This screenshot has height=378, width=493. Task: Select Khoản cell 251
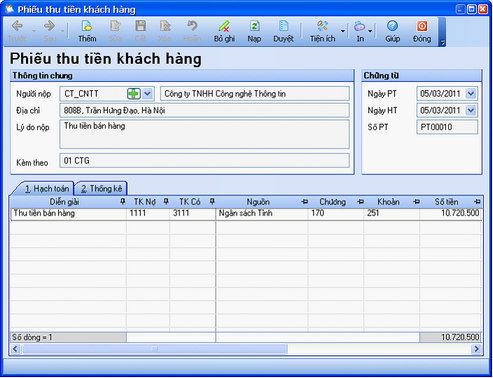(392, 213)
